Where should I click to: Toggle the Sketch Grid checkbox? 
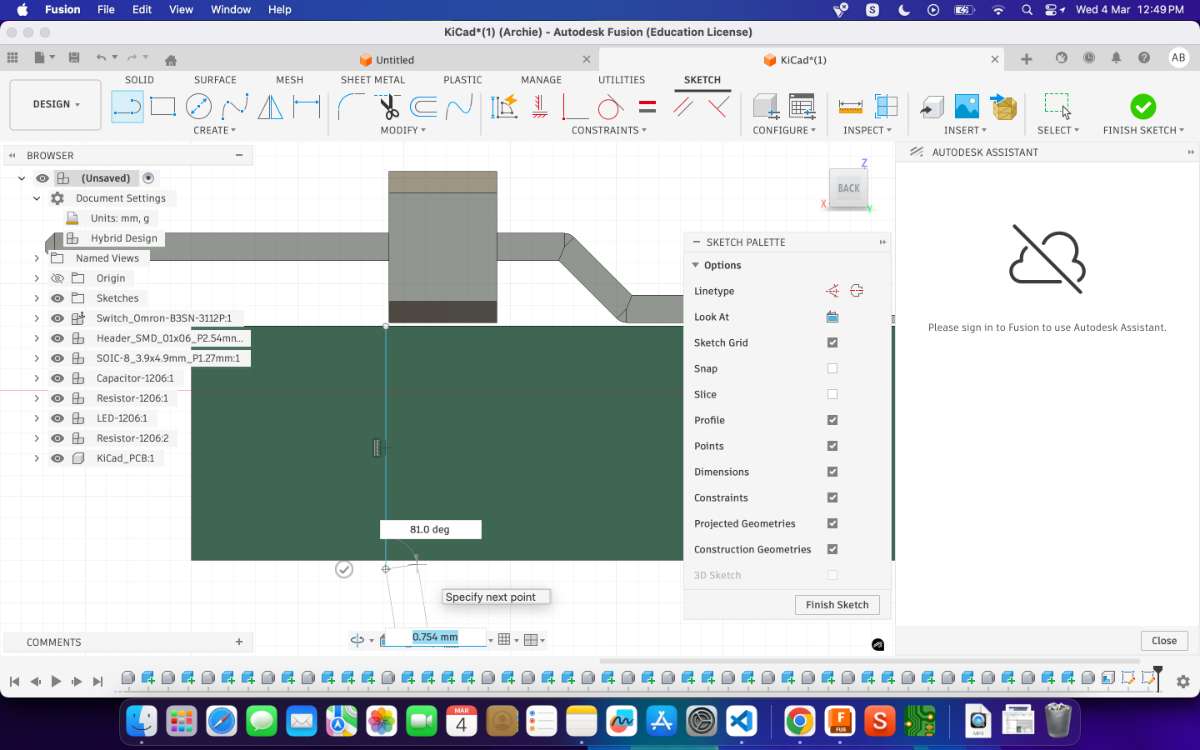(x=833, y=343)
